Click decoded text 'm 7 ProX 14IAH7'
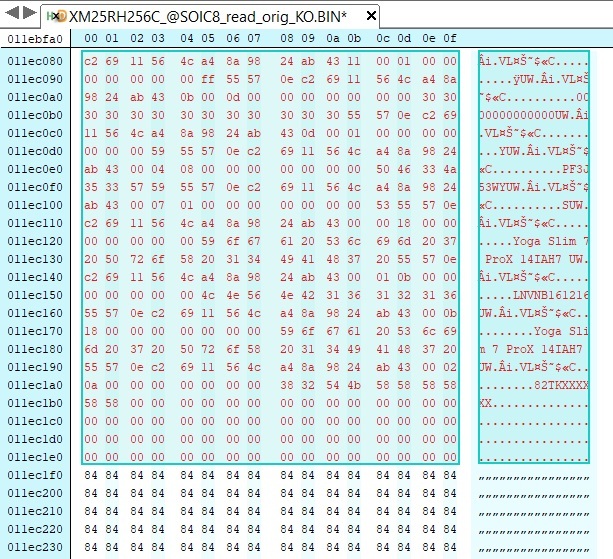Viewport: 613px width, 559px height. tap(531, 349)
